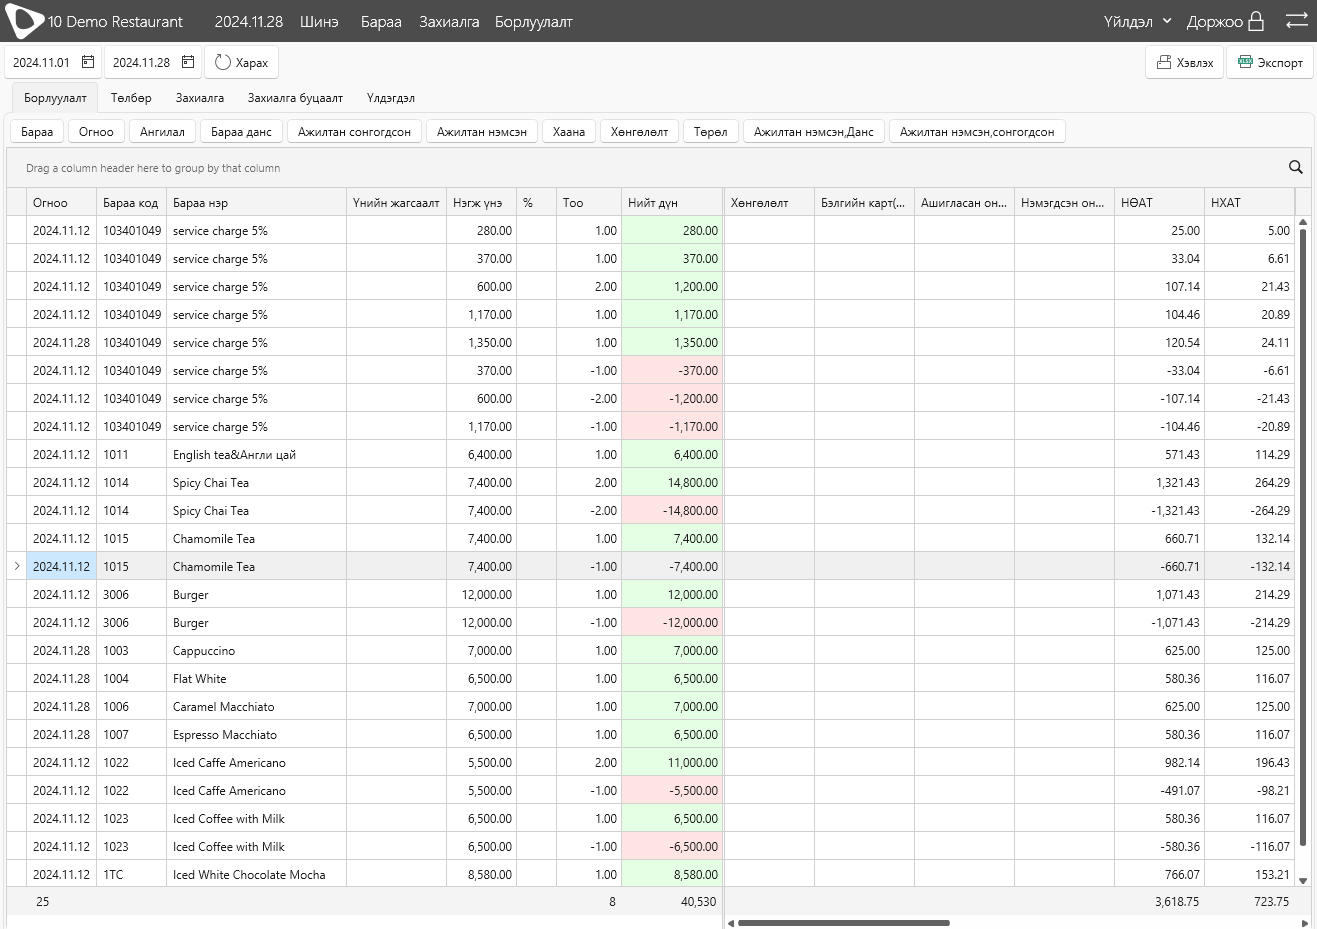
Task: Sort by the Бараа нэр column header
Action: coord(256,202)
